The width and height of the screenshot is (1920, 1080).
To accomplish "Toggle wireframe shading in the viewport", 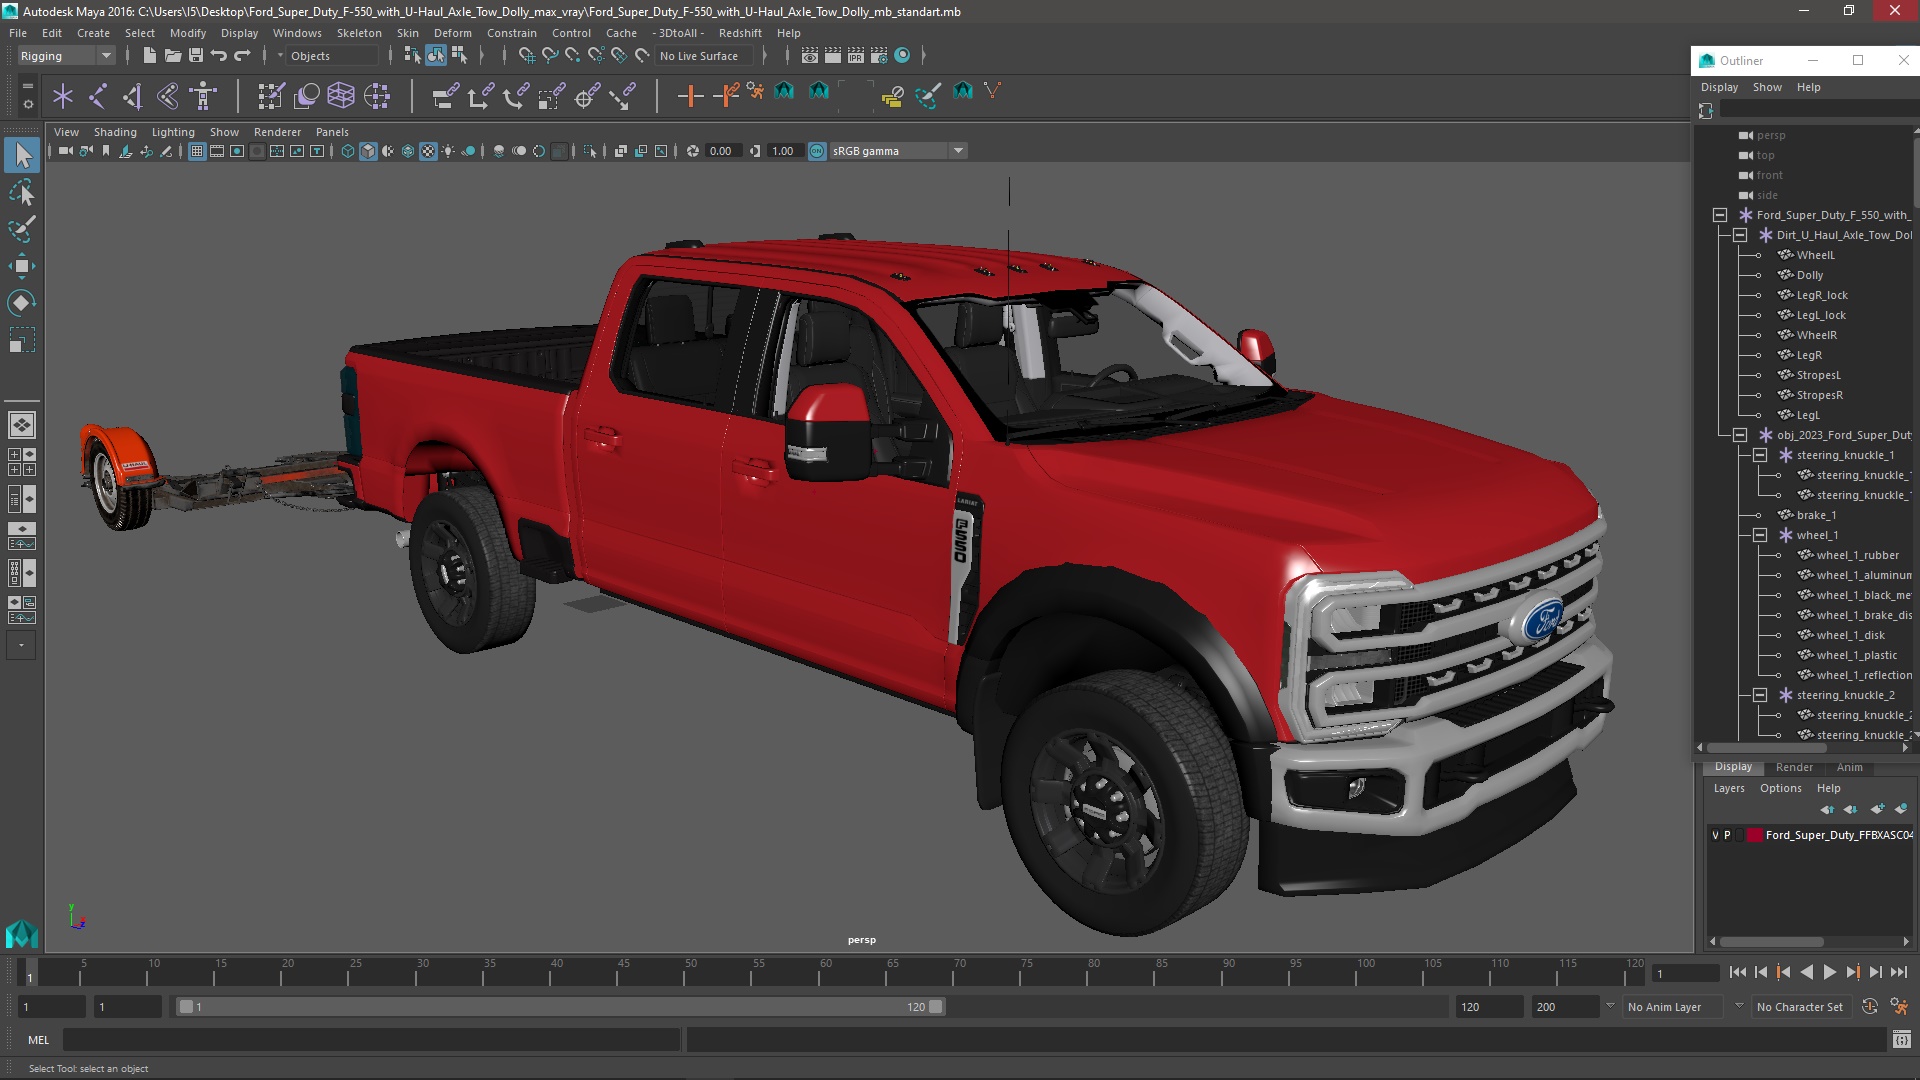I will point(348,151).
